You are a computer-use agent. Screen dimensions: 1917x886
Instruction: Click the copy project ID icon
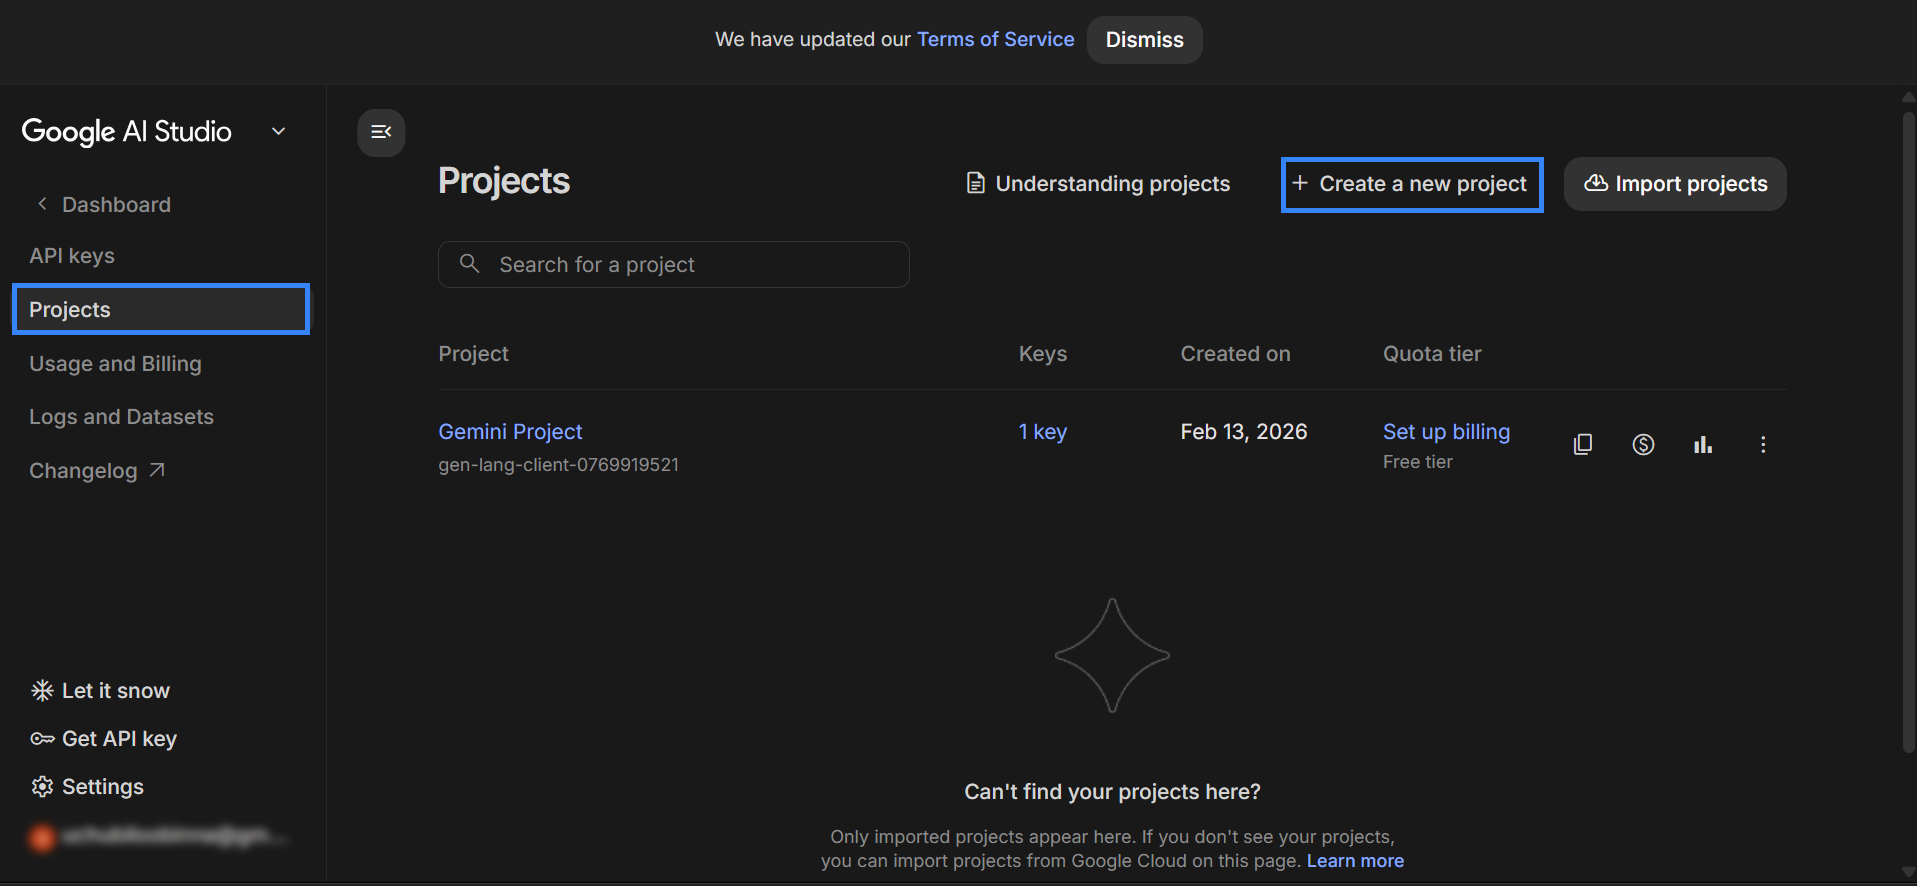[1583, 444]
